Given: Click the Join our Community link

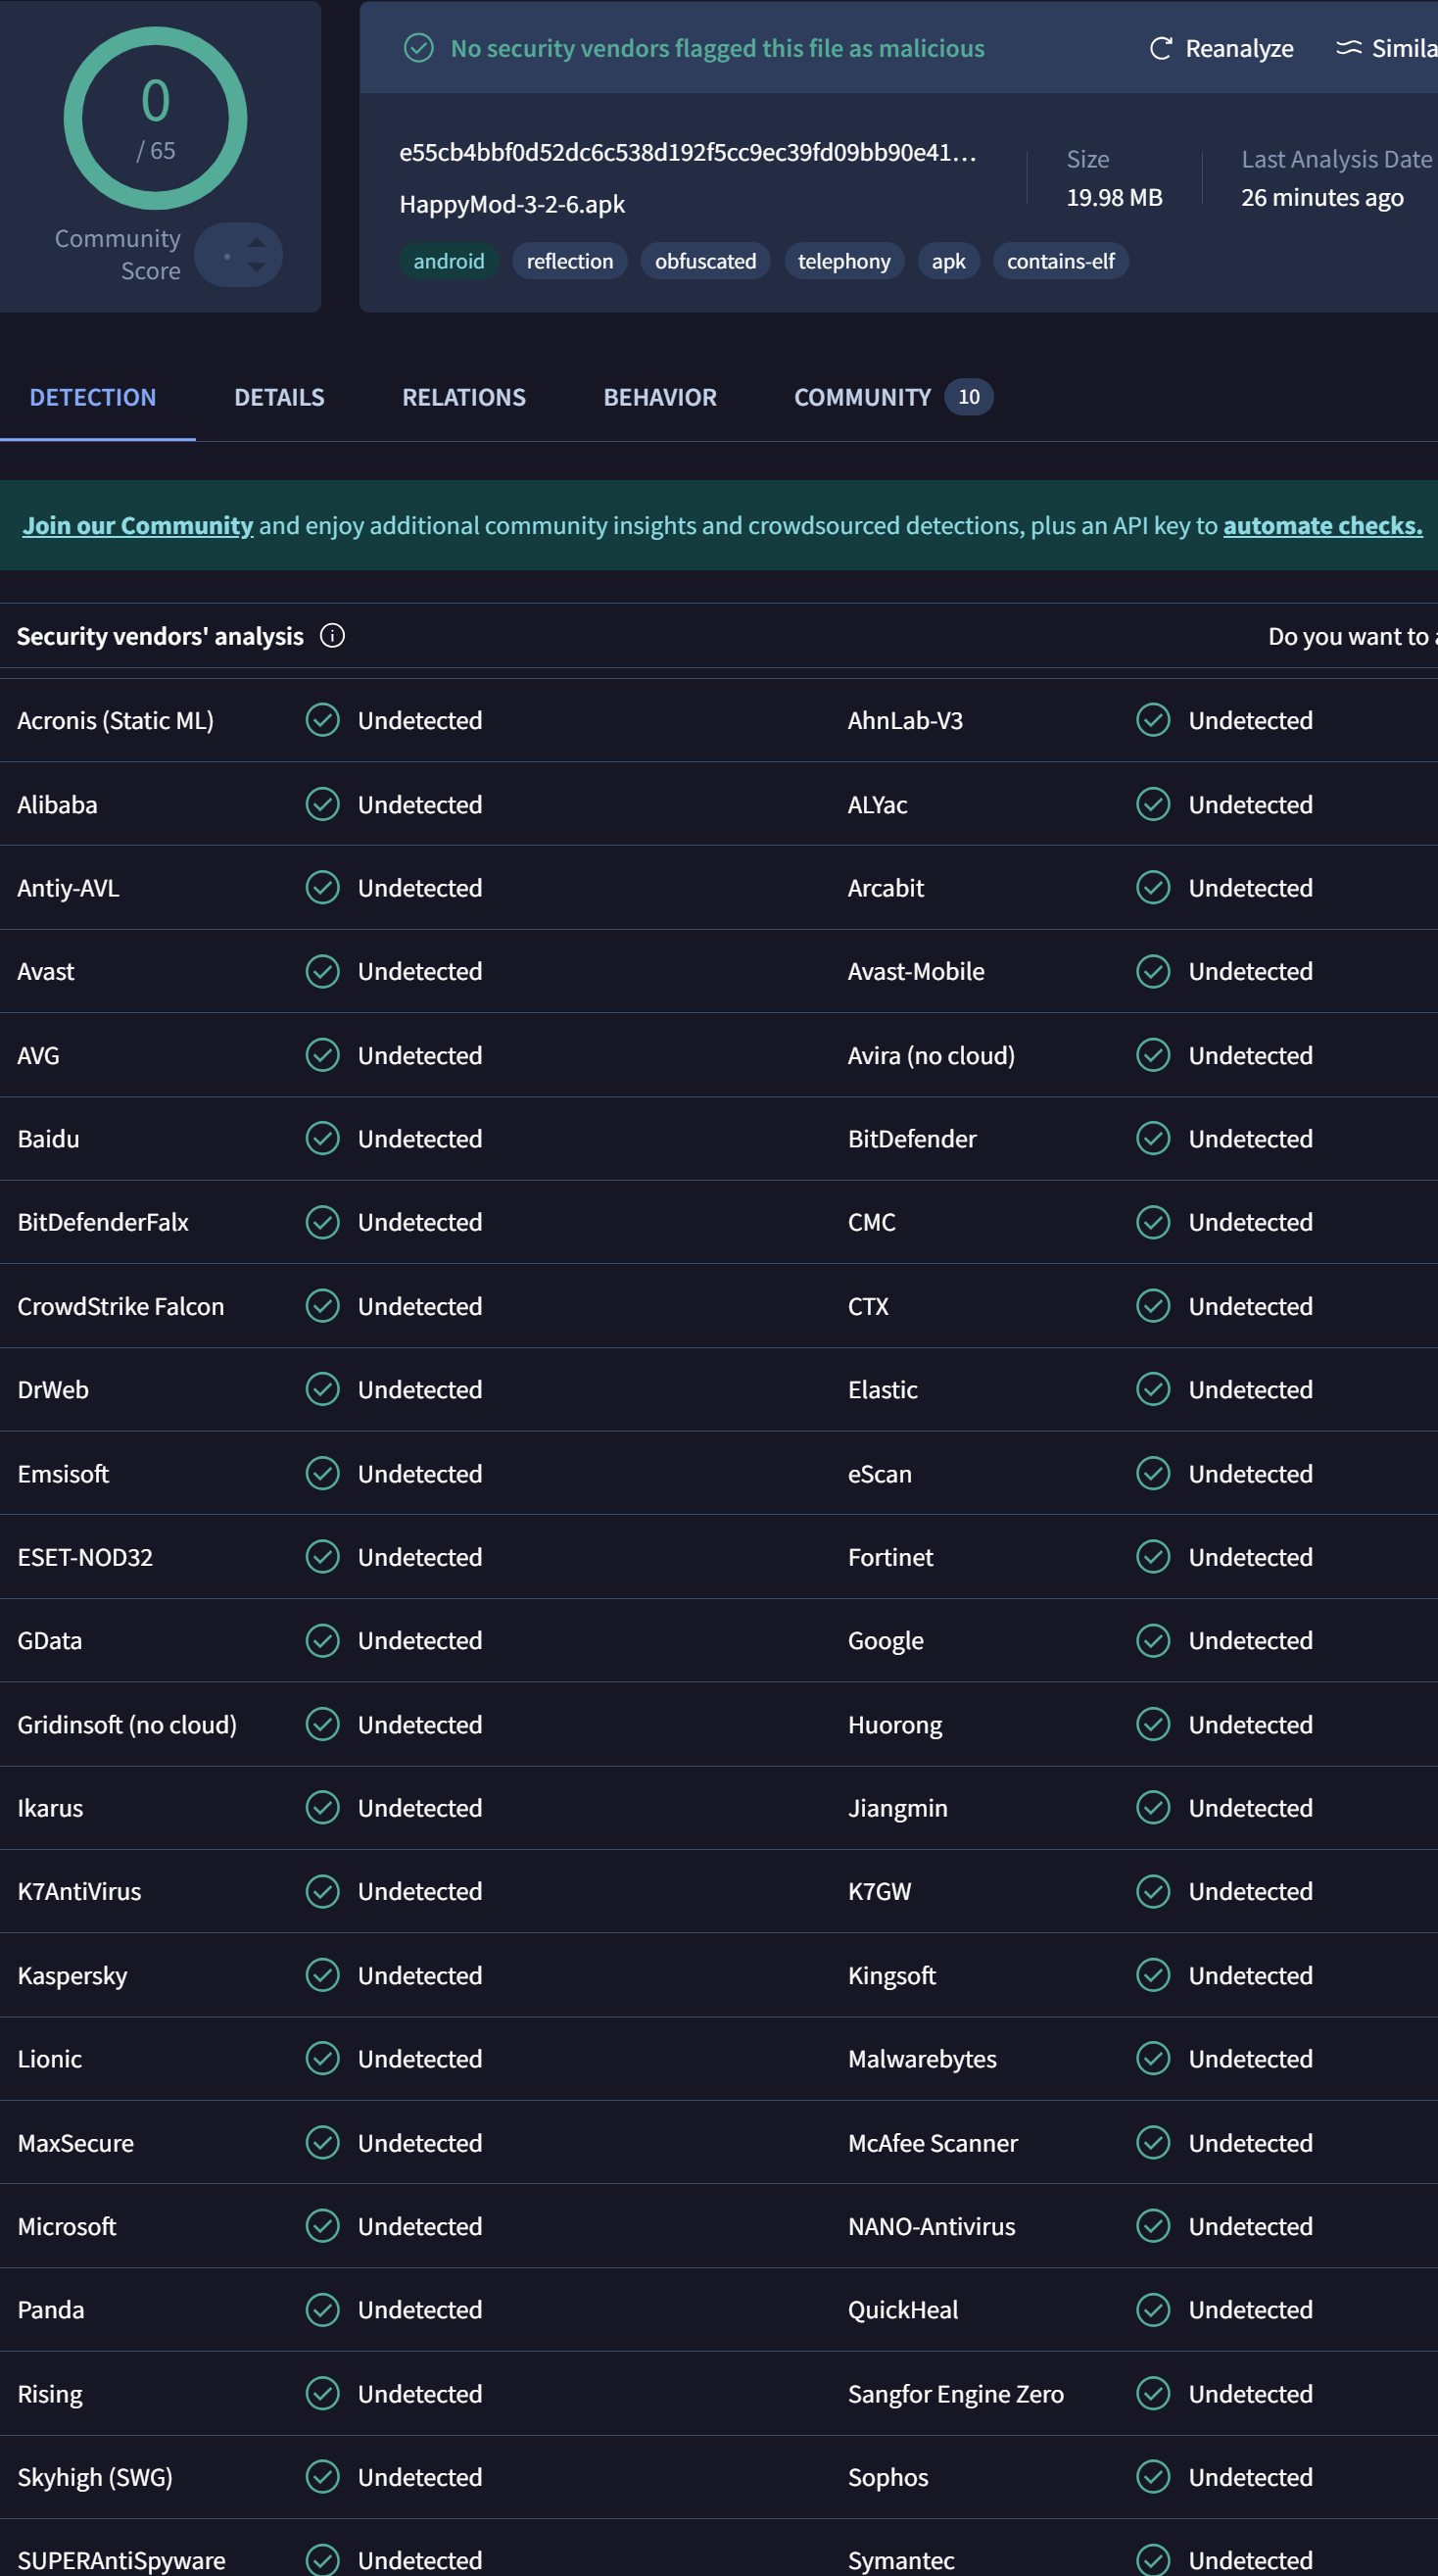Looking at the screenshot, I should (137, 524).
